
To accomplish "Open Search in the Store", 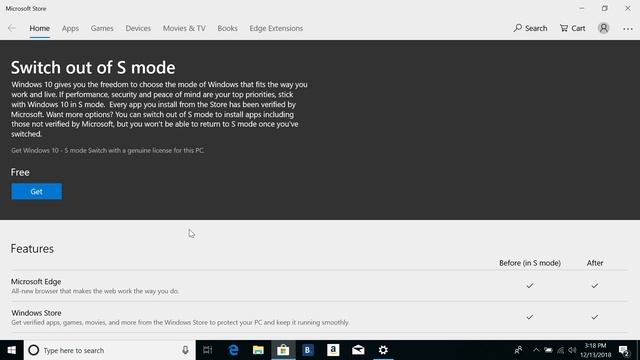I will coord(530,28).
